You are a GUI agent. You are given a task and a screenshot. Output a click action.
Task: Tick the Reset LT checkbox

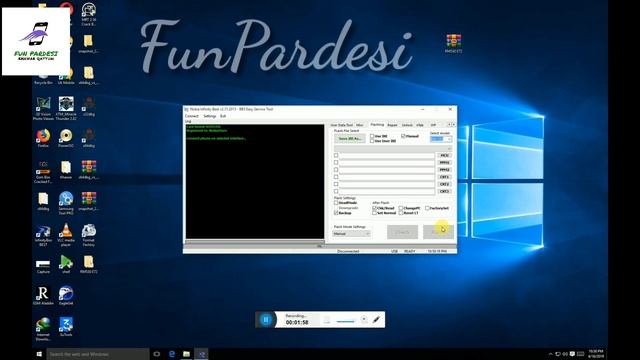tap(401, 213)
